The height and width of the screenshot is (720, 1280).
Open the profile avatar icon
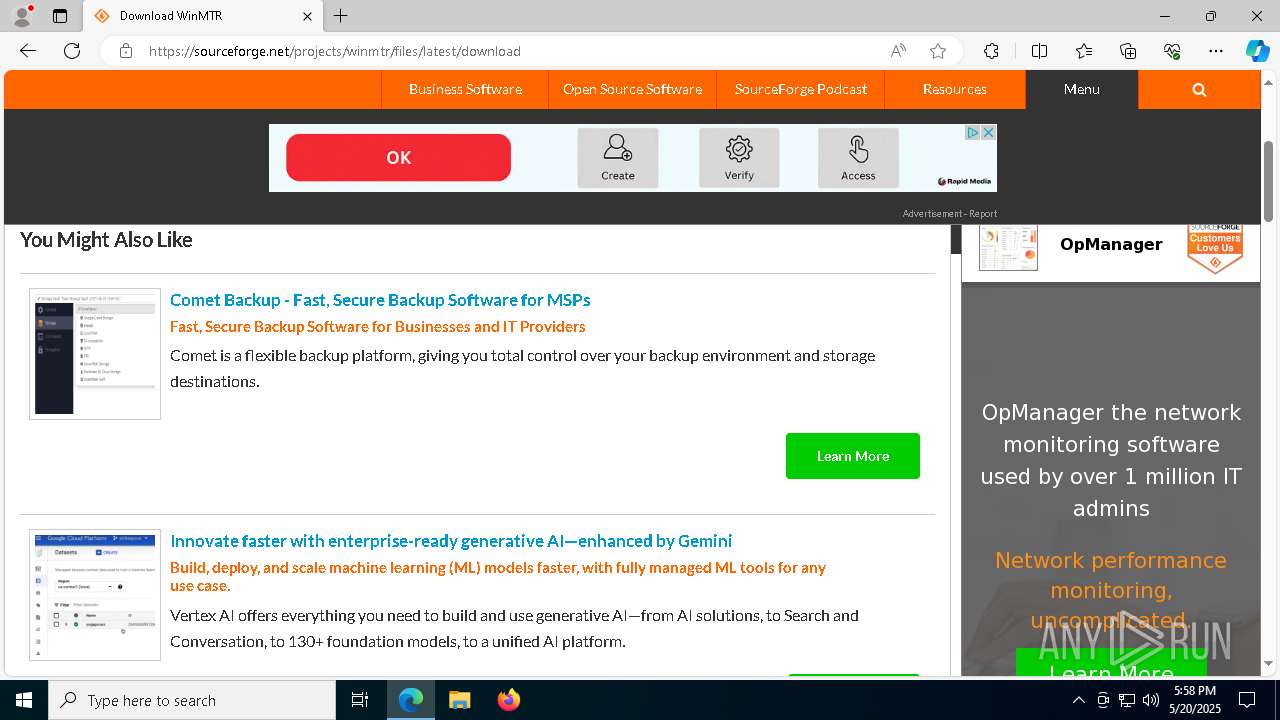pyautogui.click(x=22, y=16)
